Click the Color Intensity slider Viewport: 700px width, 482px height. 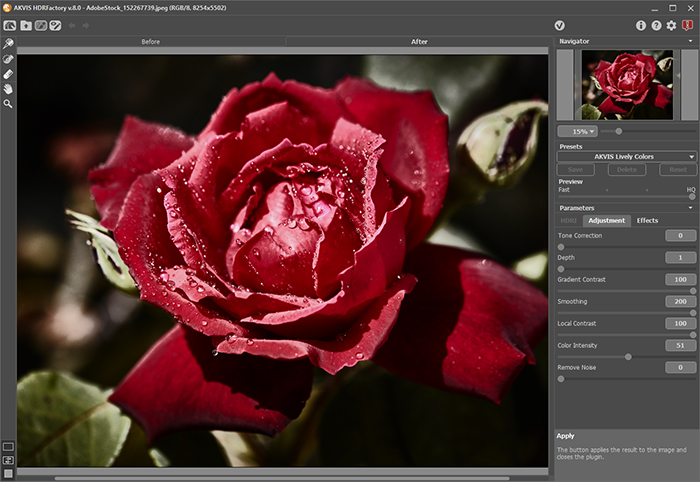[626, 356]
